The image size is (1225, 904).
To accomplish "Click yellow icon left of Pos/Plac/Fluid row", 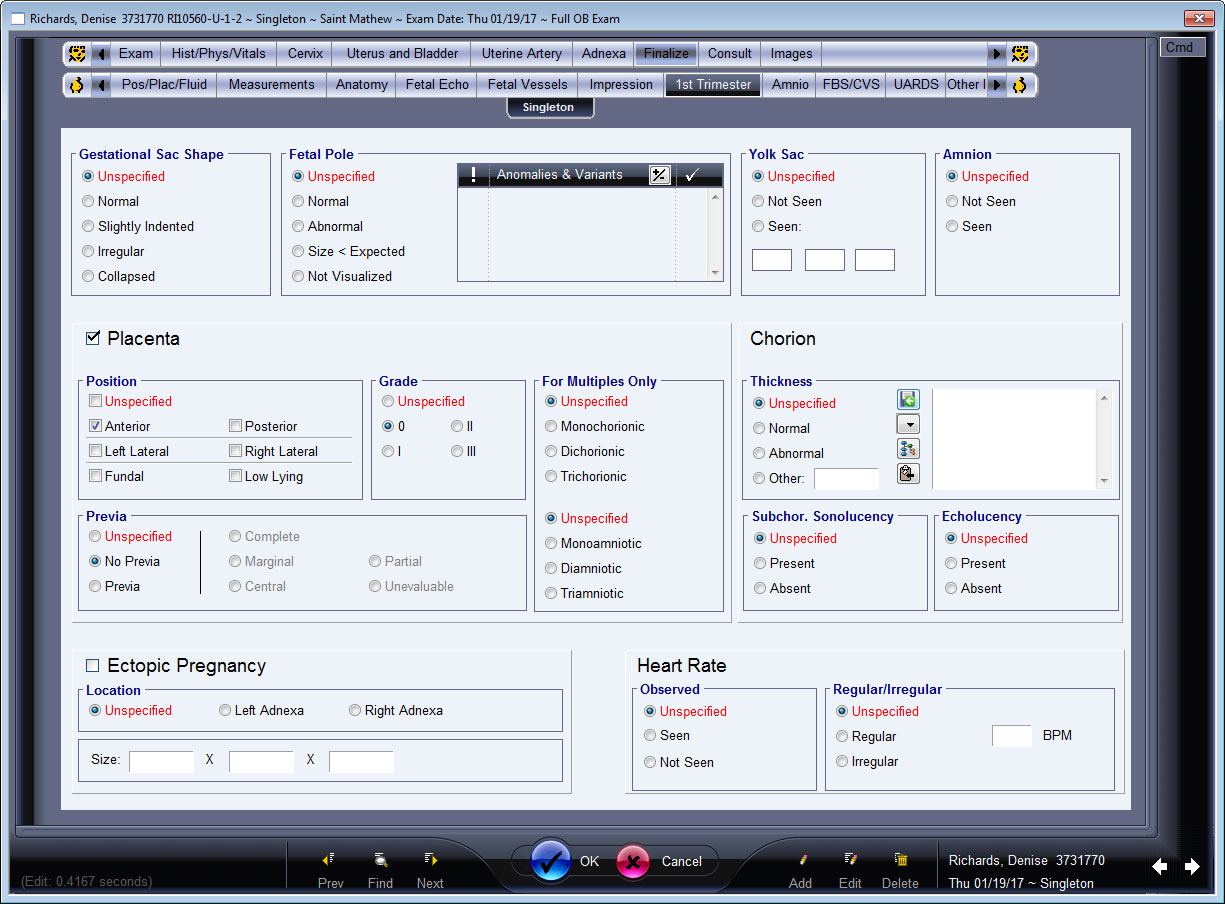I will pyautogui.click(x=77, y=85).
